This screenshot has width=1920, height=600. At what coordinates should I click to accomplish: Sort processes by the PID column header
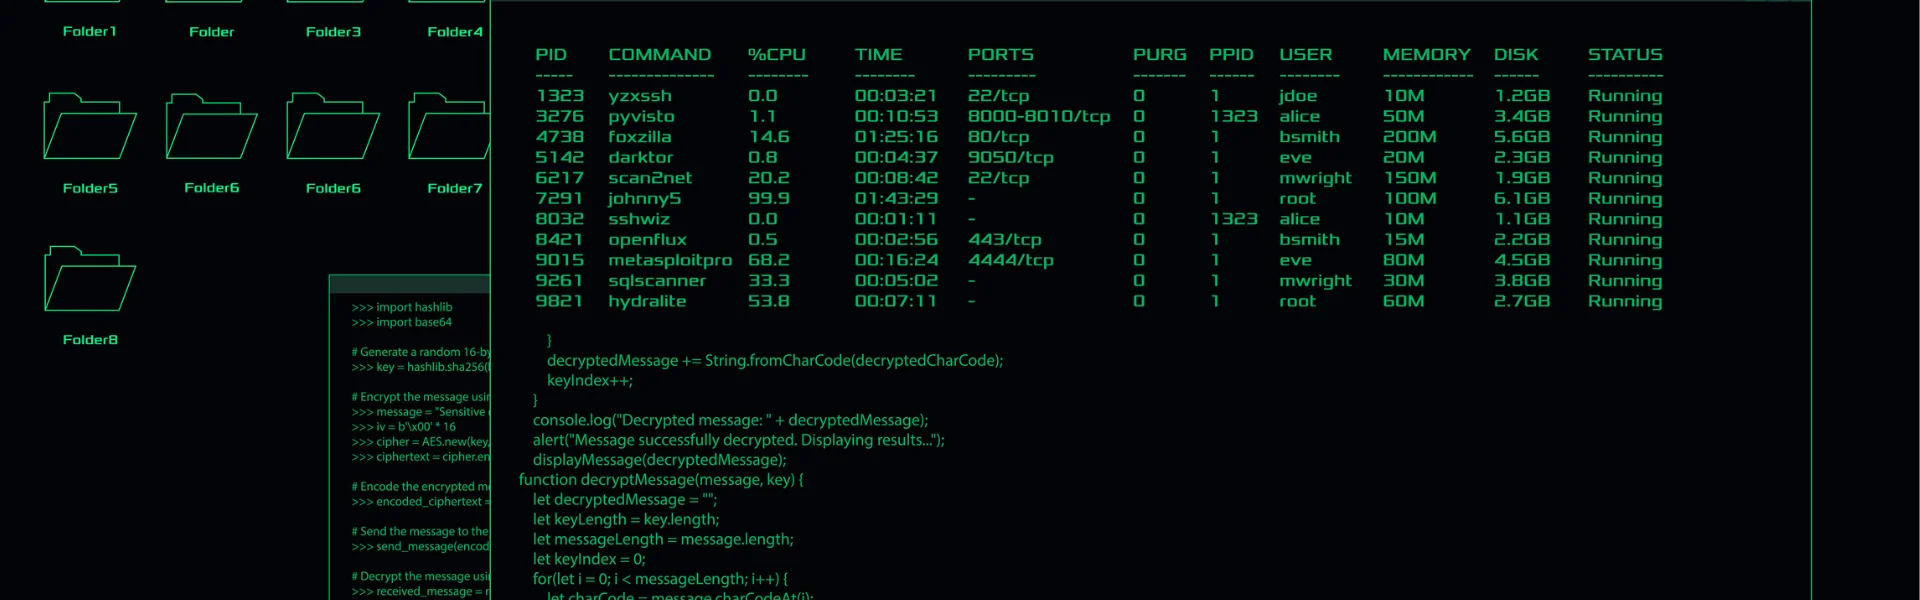551,55
